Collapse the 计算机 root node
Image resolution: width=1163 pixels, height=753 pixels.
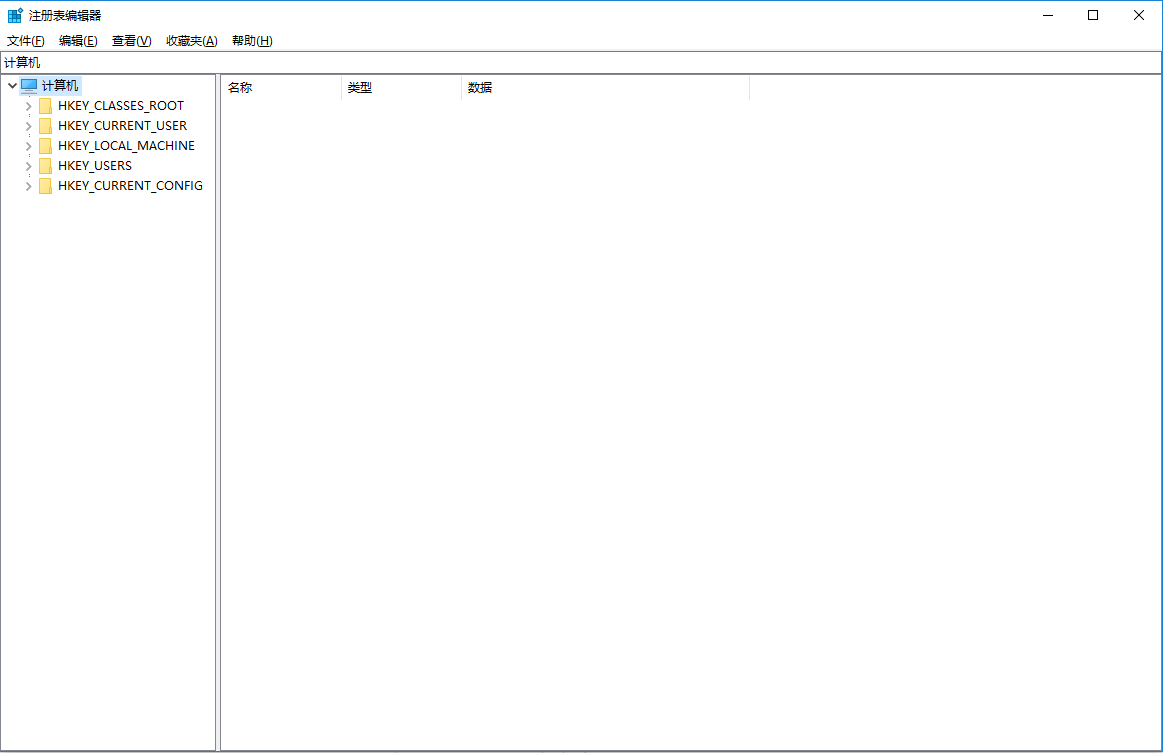[x=11, y=85]
